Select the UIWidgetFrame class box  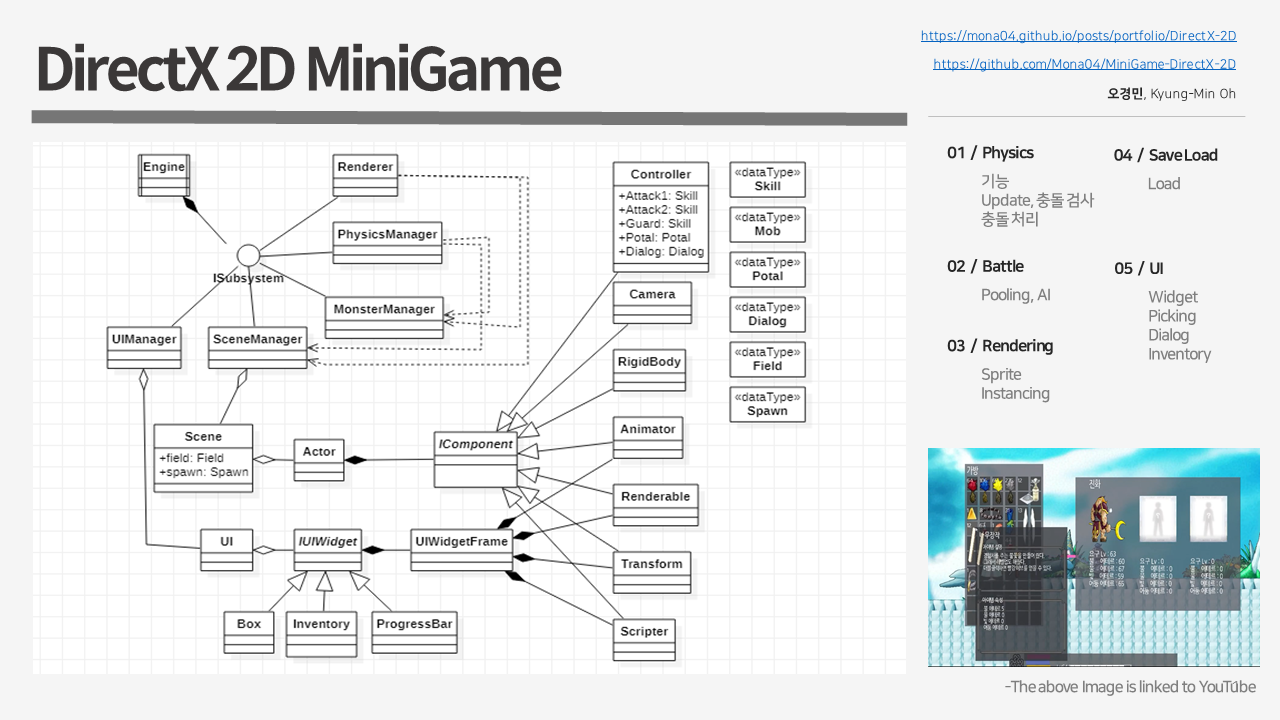pyautogui.click(x=462, y=550)
